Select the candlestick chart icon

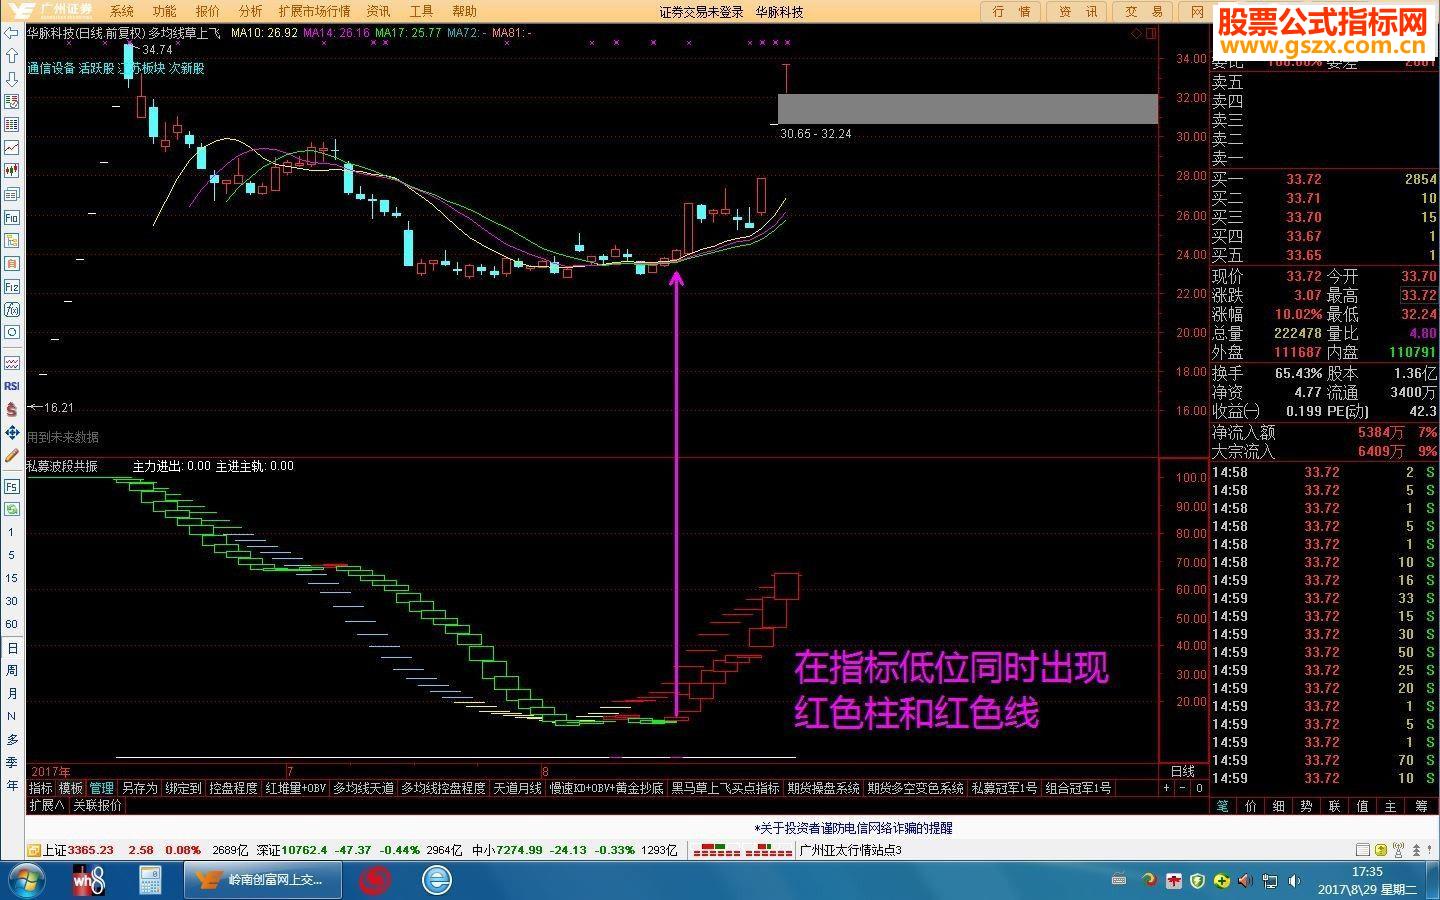pos(12,171)
